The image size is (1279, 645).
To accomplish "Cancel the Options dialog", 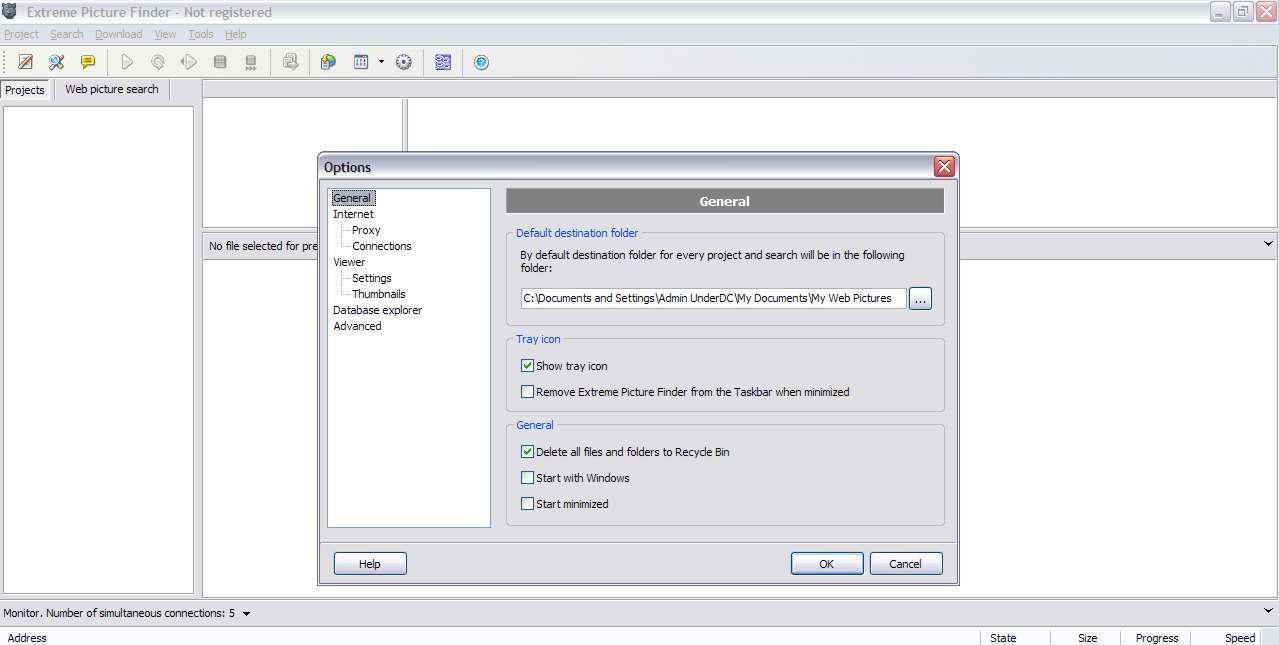I will tap(906, 564).
